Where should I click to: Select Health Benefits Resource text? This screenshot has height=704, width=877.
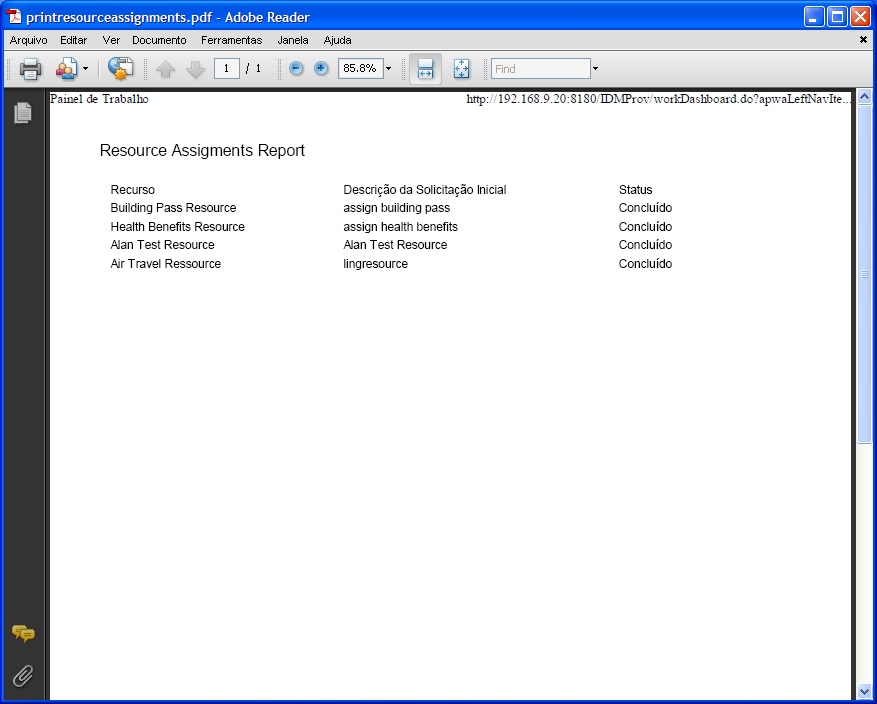[x=177, y=227]
